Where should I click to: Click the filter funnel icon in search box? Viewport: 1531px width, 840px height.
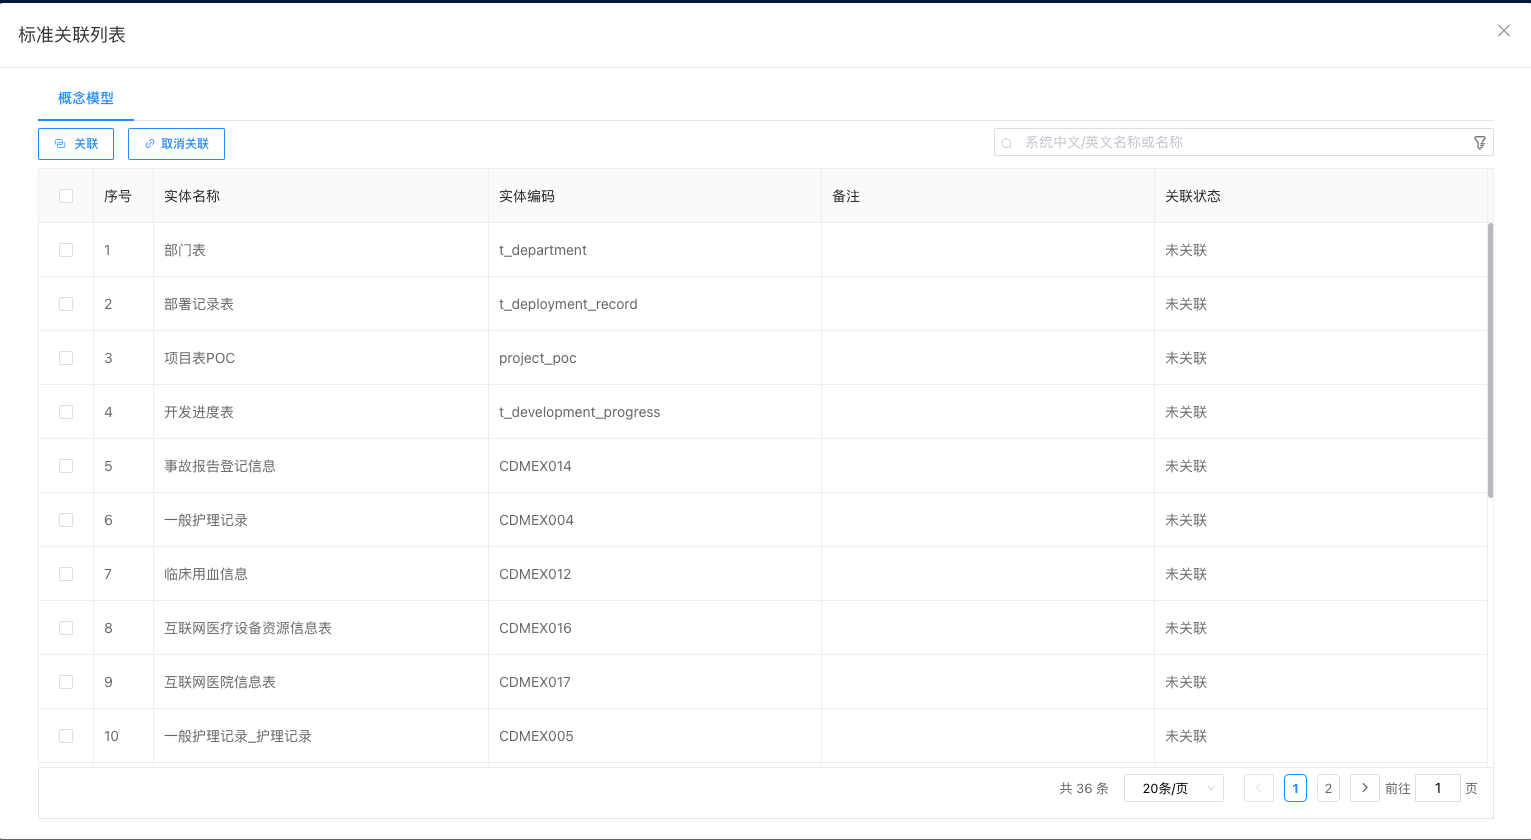1480,143
